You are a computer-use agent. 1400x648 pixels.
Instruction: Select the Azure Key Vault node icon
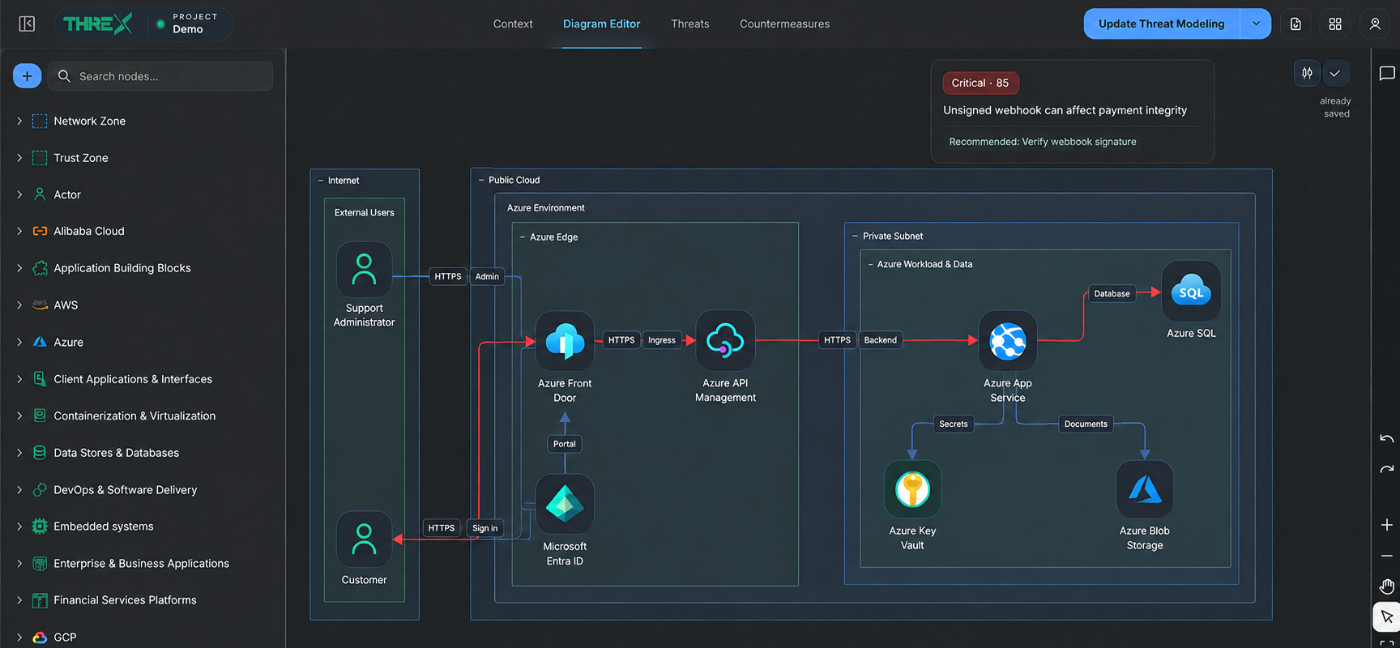click(912, 489)
